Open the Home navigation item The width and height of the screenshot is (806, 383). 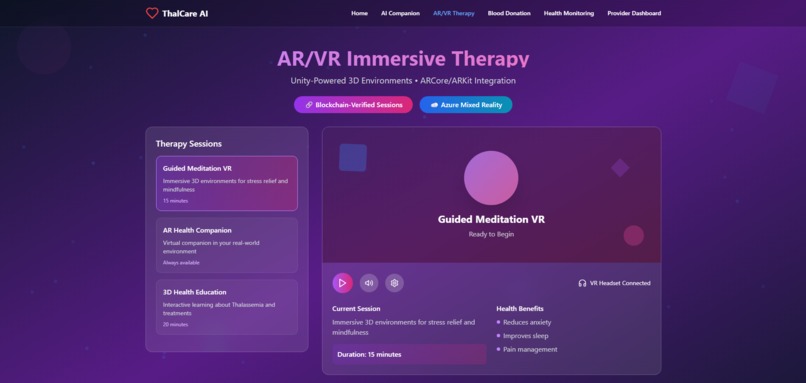pyautogui.click(x=359, y=13)
